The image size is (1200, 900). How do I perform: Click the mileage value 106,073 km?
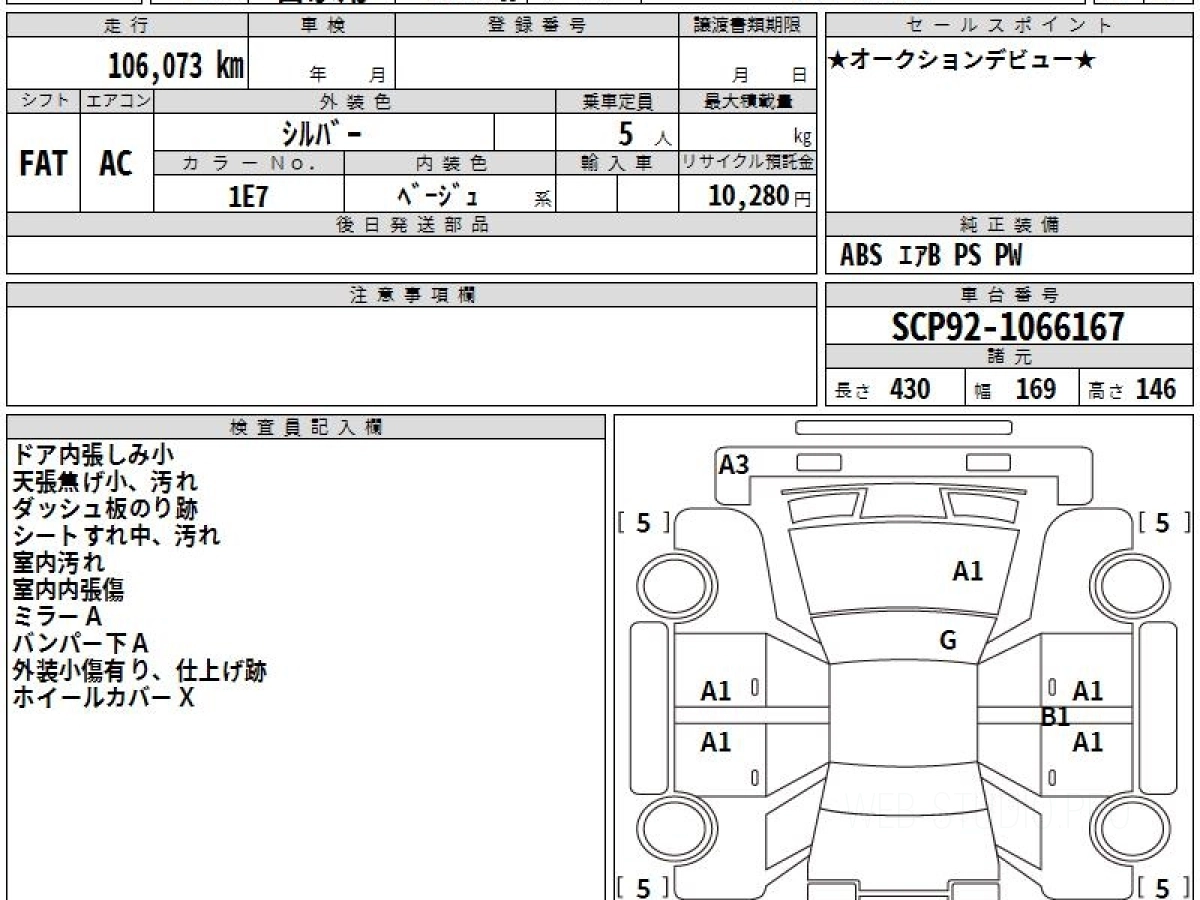[176, 66]
